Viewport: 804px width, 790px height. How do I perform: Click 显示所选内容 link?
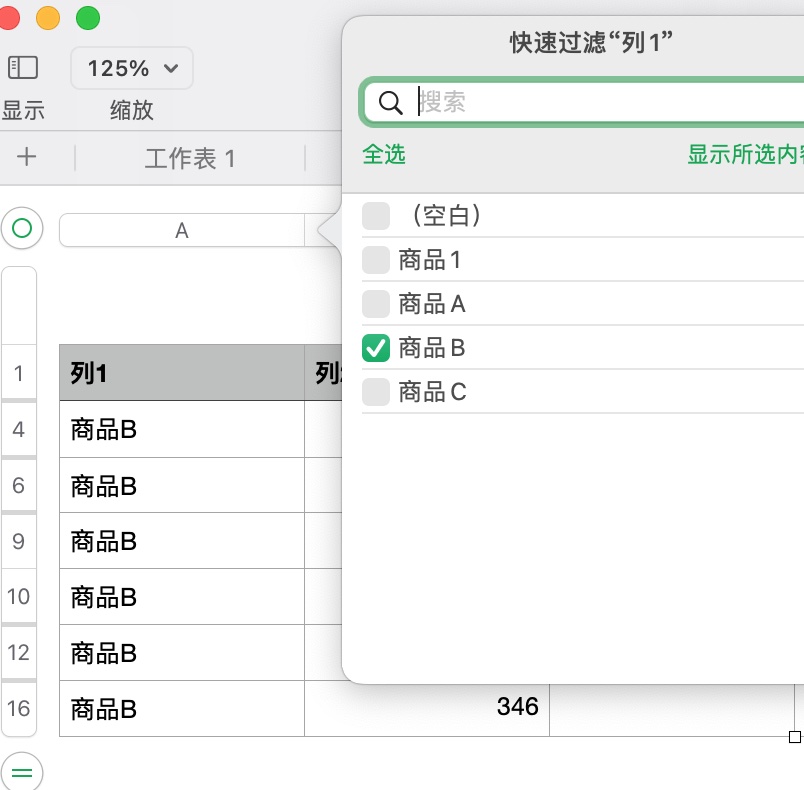pyautogui.click(x=745, y=155)
